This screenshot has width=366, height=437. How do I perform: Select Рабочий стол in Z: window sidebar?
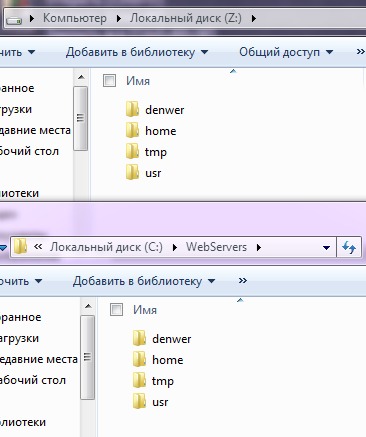pos(29,151)
